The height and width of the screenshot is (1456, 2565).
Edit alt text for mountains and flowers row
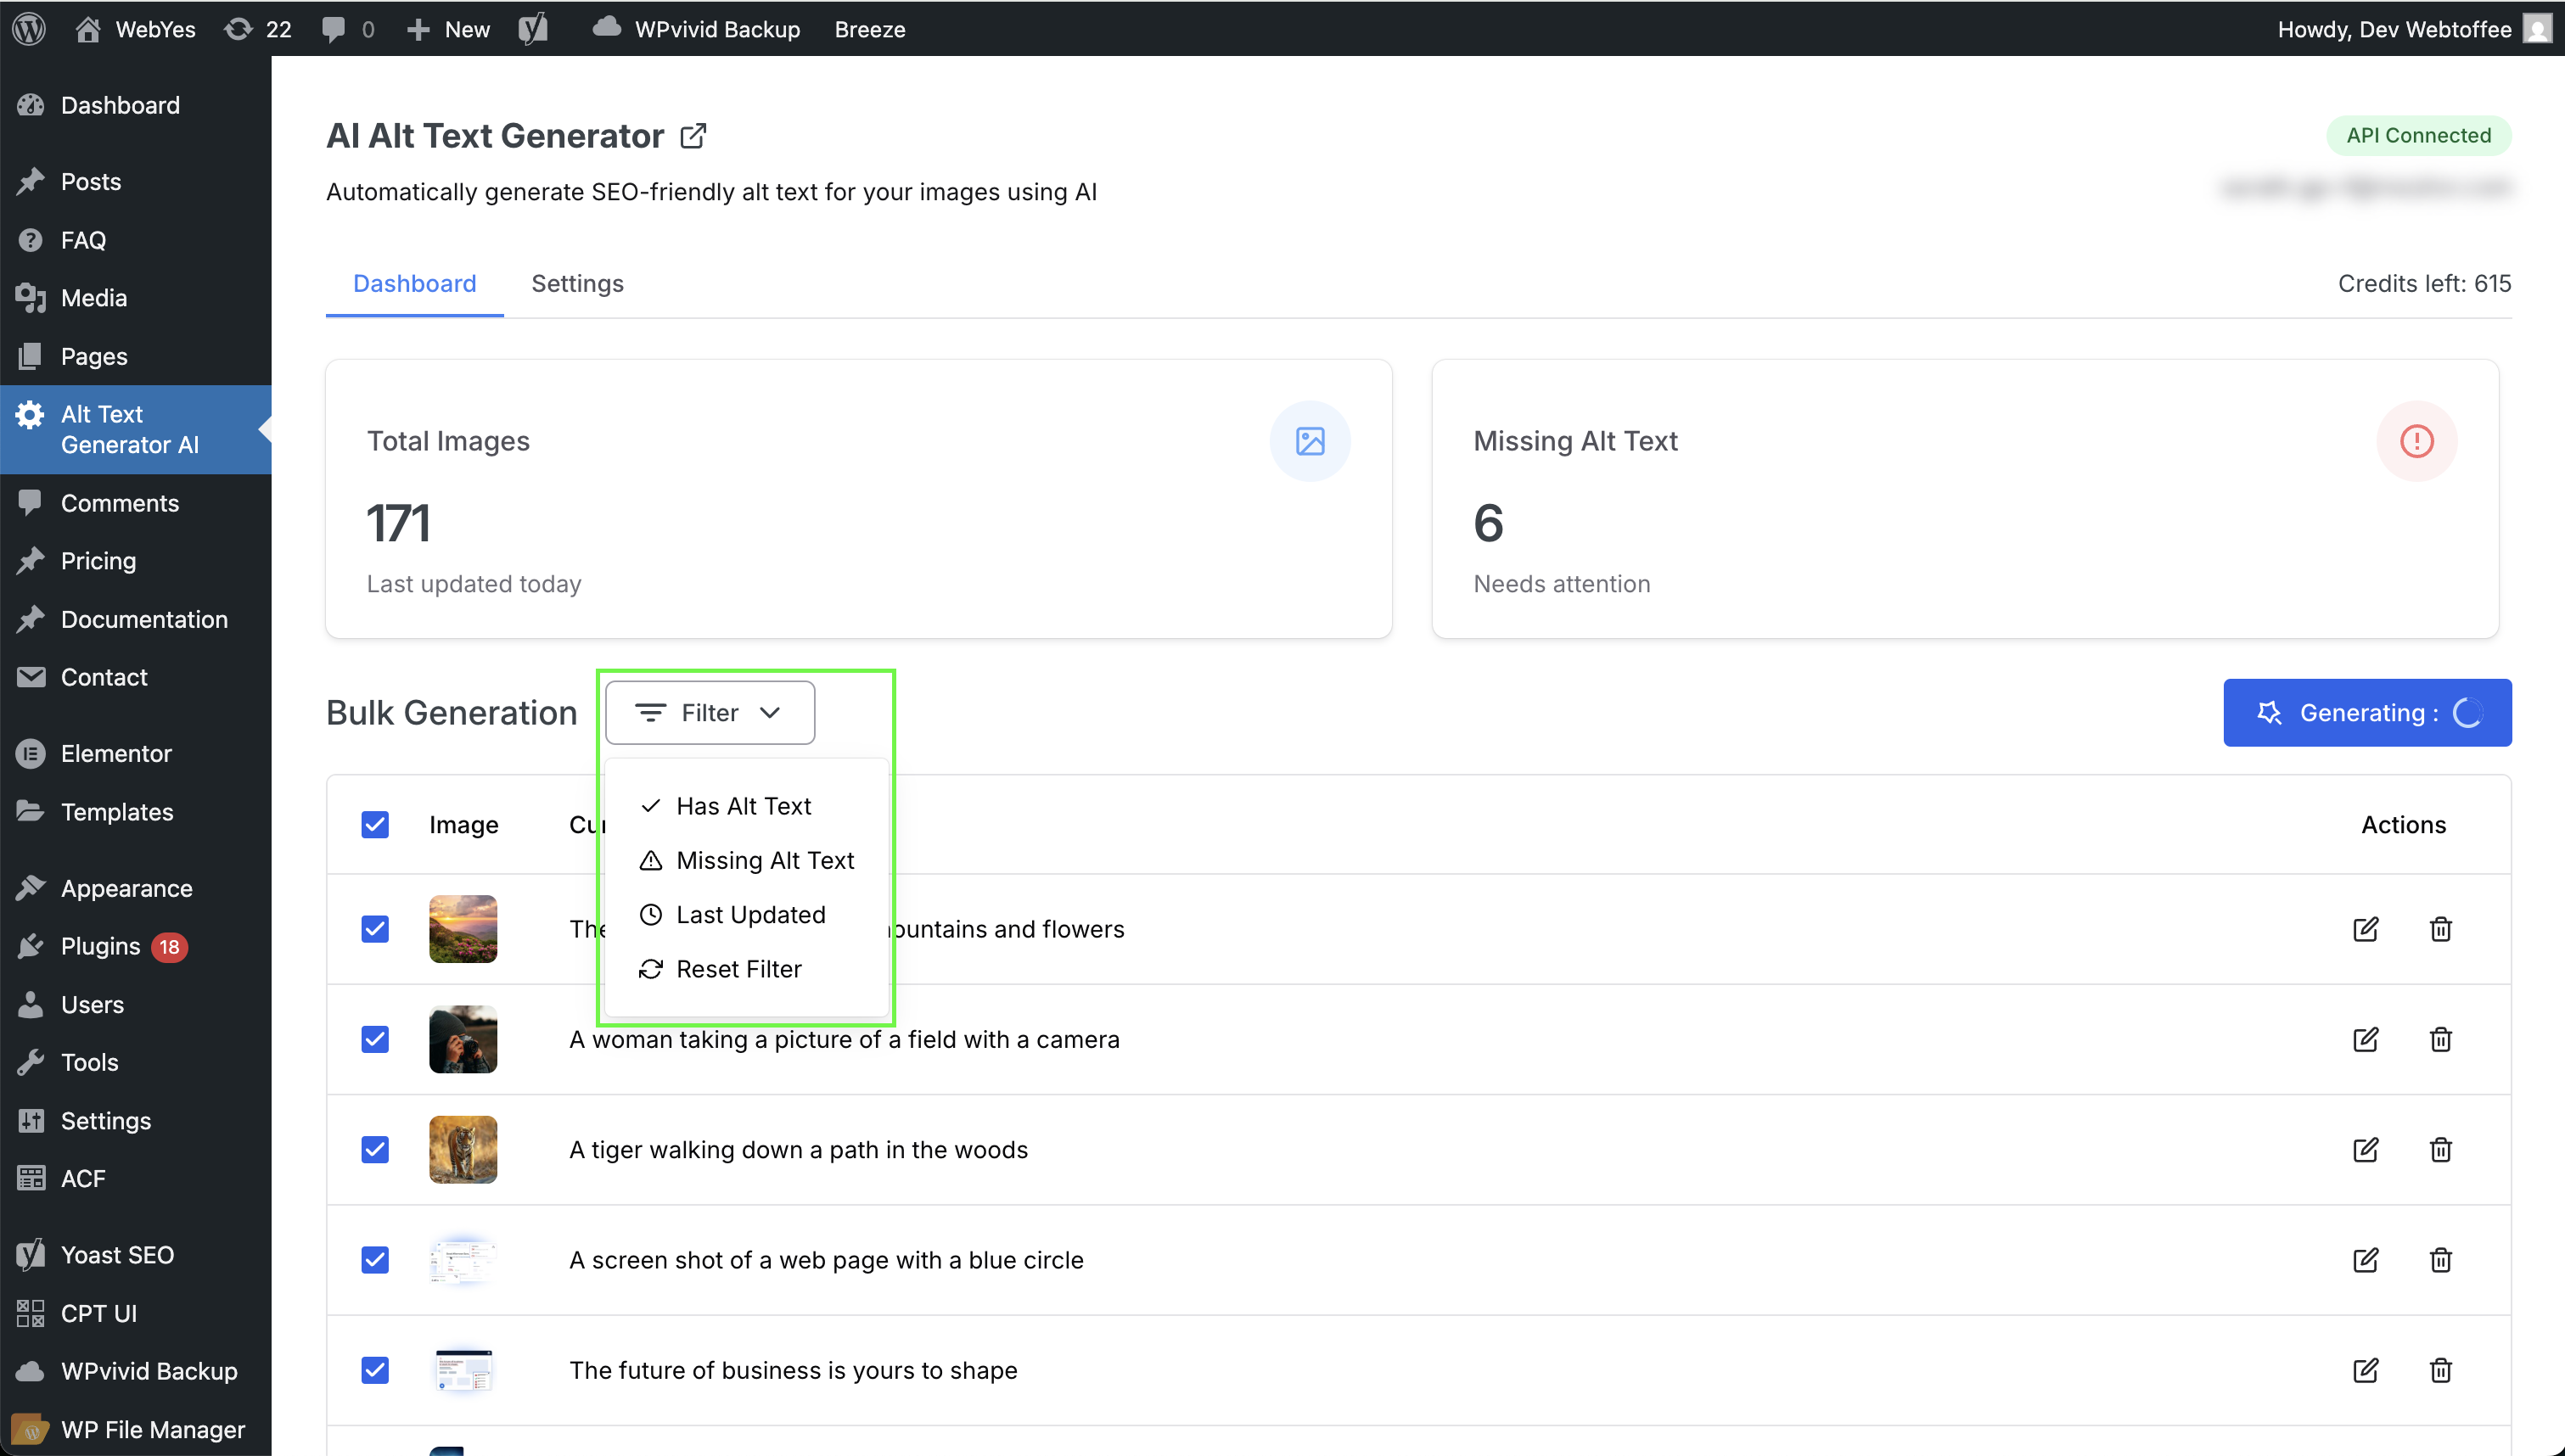tap(2365, 929)
